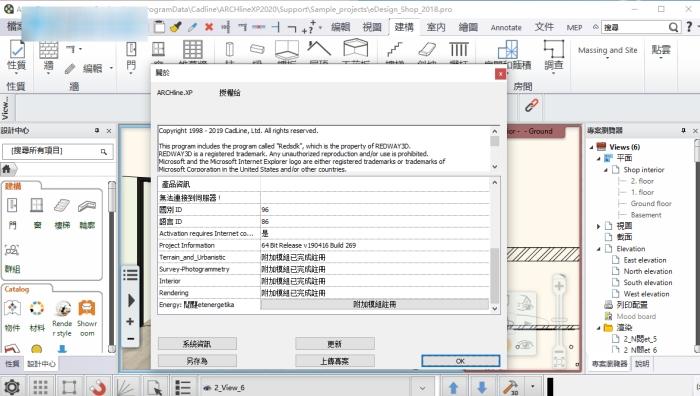Confirm the About dialog with OK
700x396 pixels.
coord(460,361)
